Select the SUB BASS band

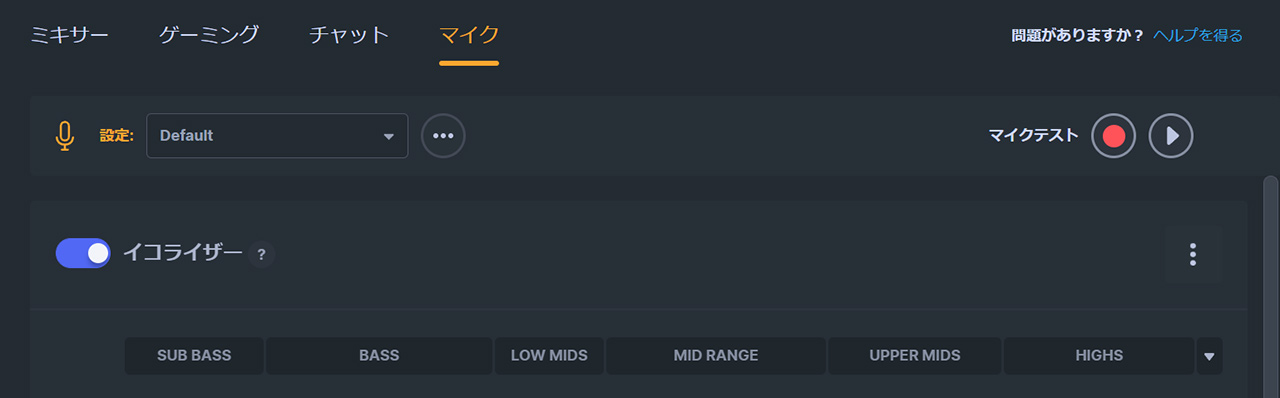pyautogui.click(x=194, y=356)
